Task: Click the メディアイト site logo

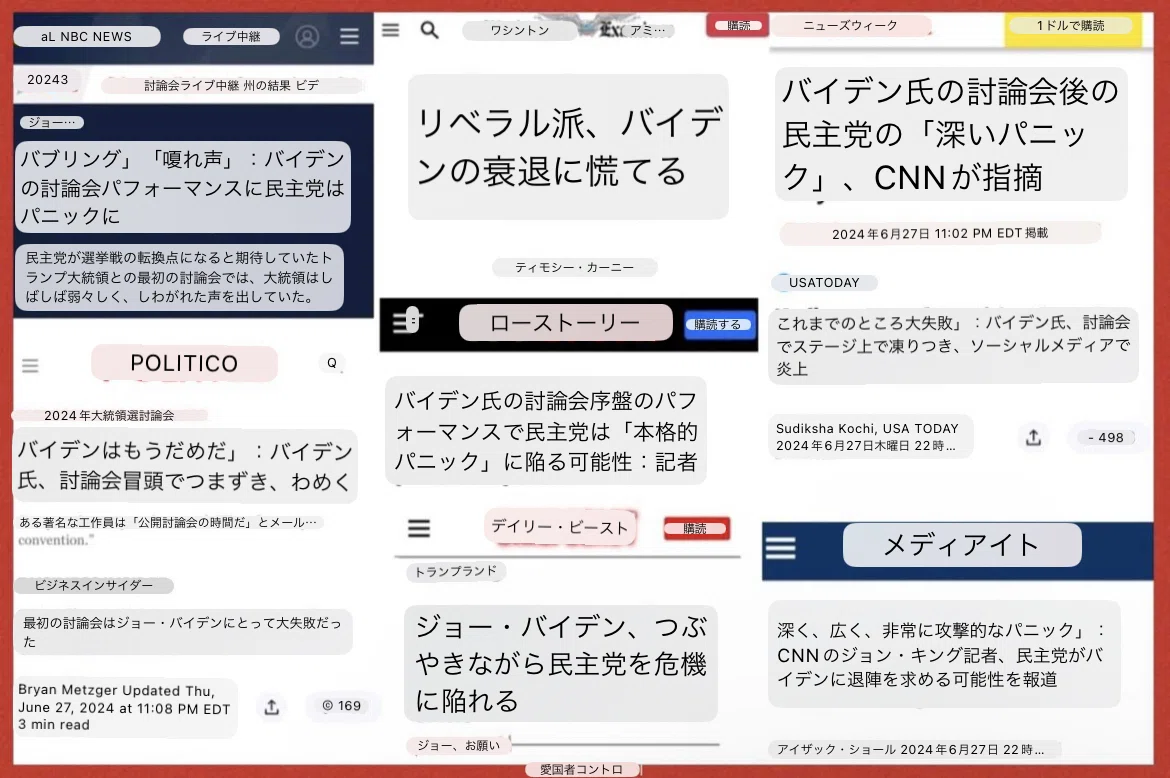Action: pos(962,545)
